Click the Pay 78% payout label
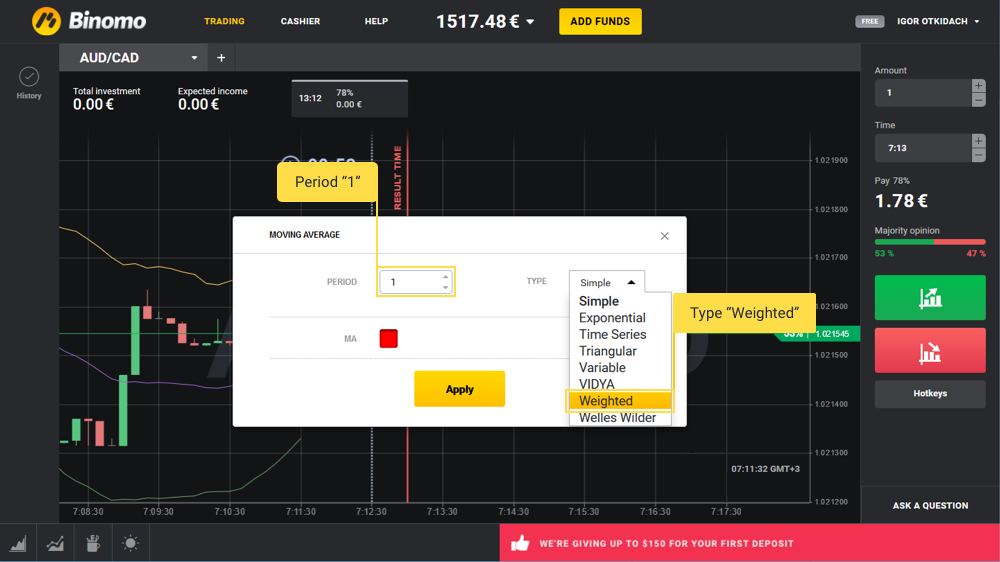This screenshot has height=562, width=1000. 892,181
